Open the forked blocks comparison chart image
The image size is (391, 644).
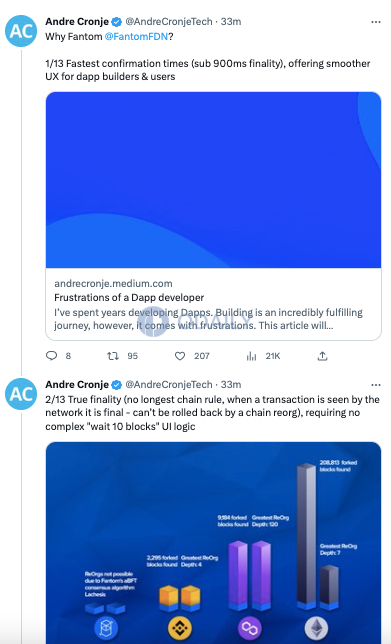tap(214, 543)
